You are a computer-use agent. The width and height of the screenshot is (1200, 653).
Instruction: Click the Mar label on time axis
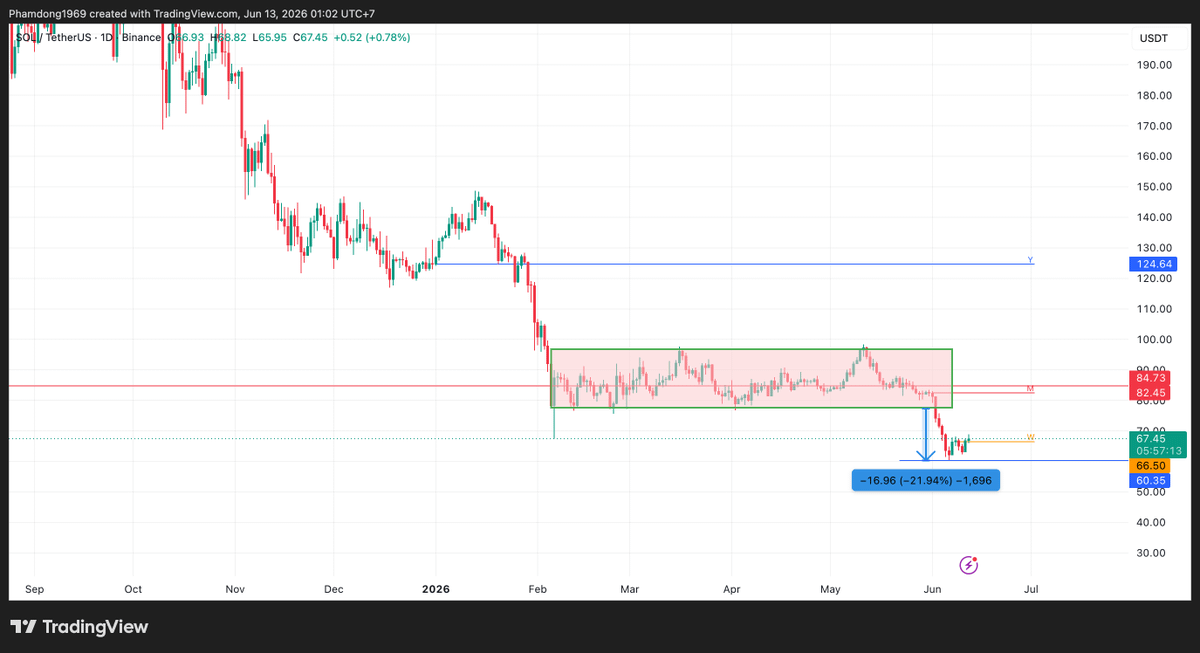(630, 589)
